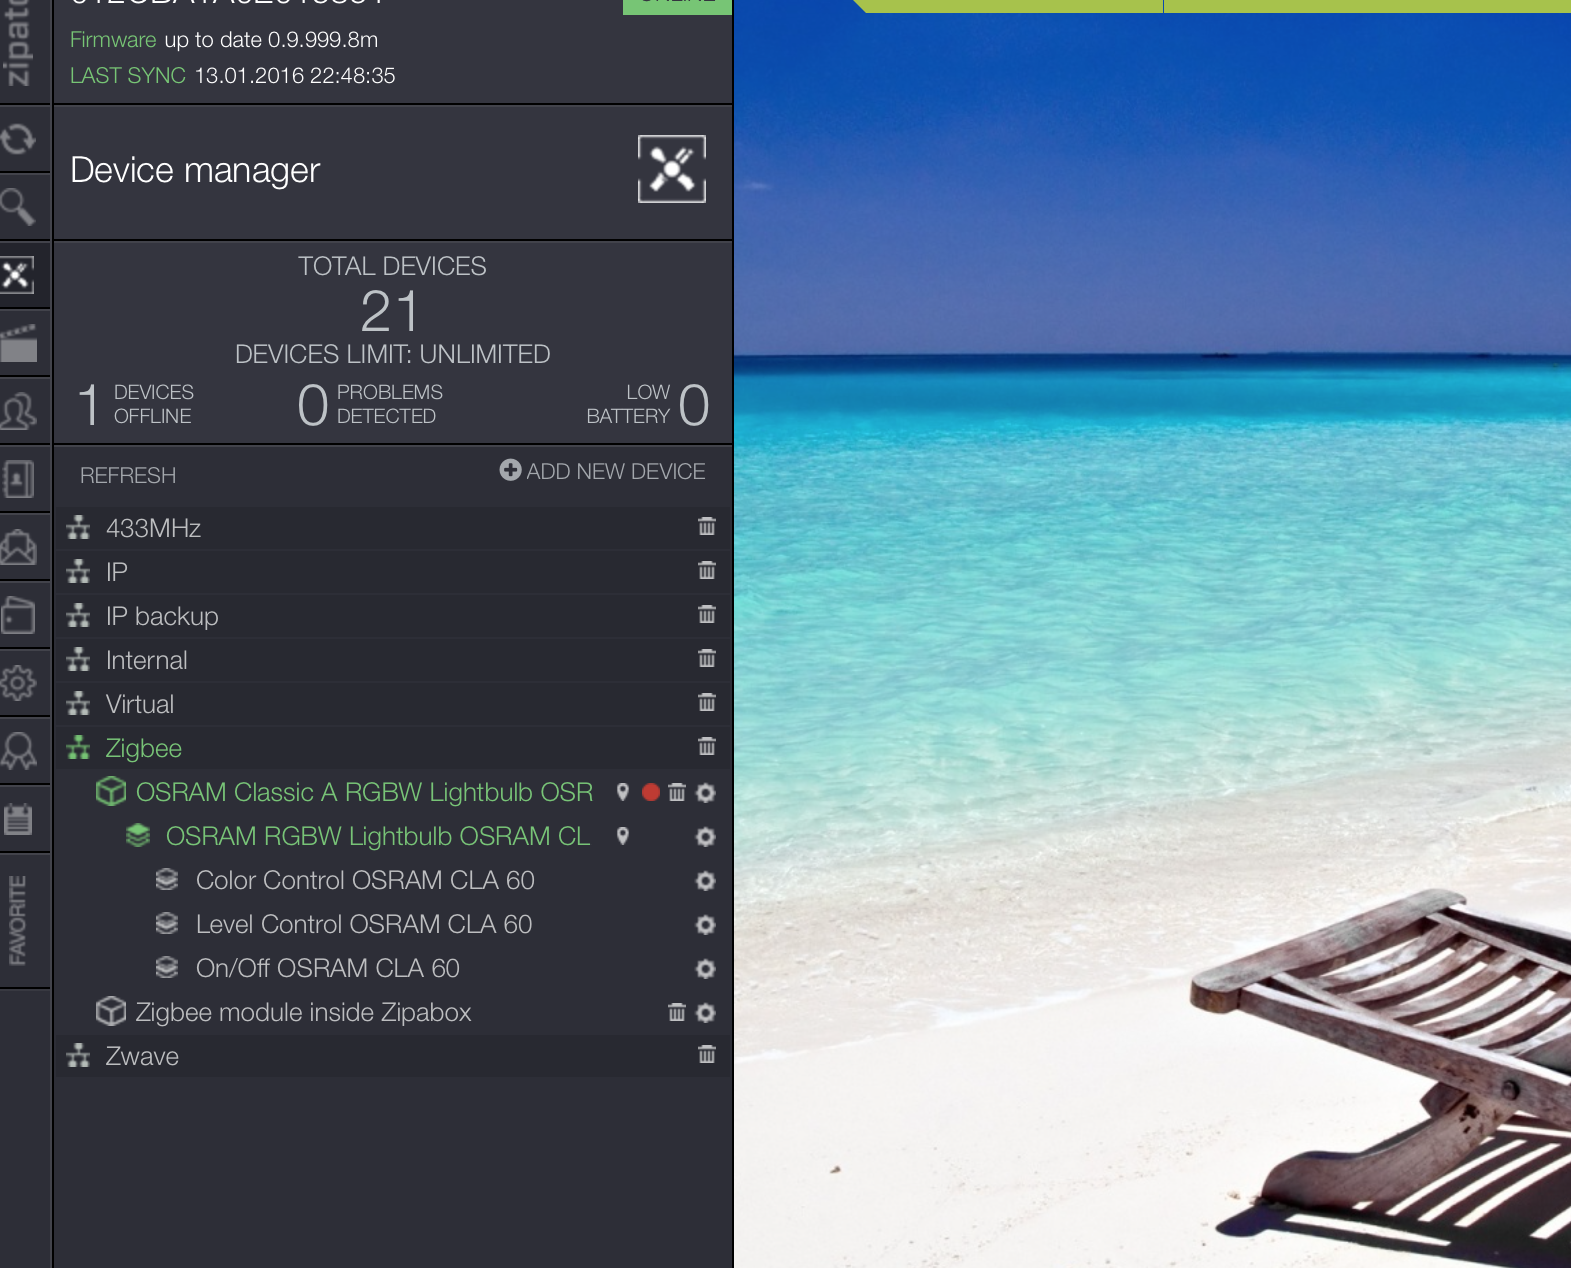1571x1268 pixels.
Task: Collapse the Zigbee network tree
Action: [143, 748]
